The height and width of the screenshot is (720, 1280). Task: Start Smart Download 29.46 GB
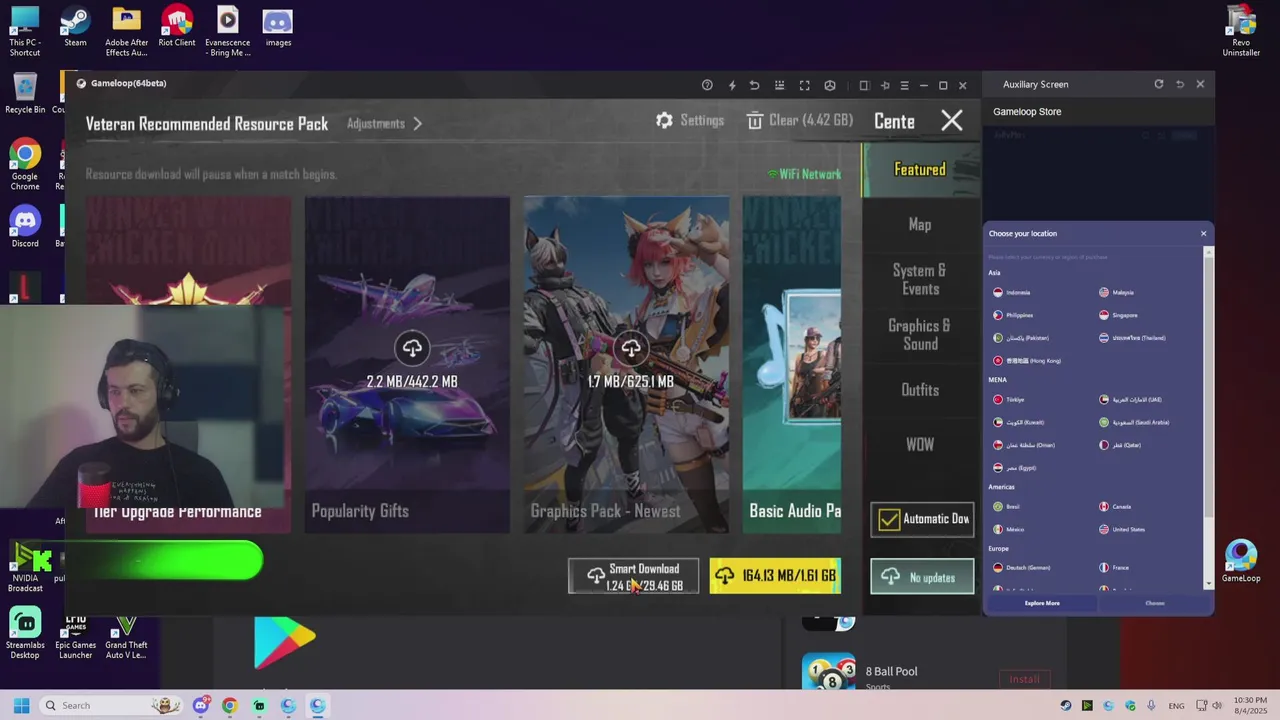pyautogui.click(x=633, y=576)
